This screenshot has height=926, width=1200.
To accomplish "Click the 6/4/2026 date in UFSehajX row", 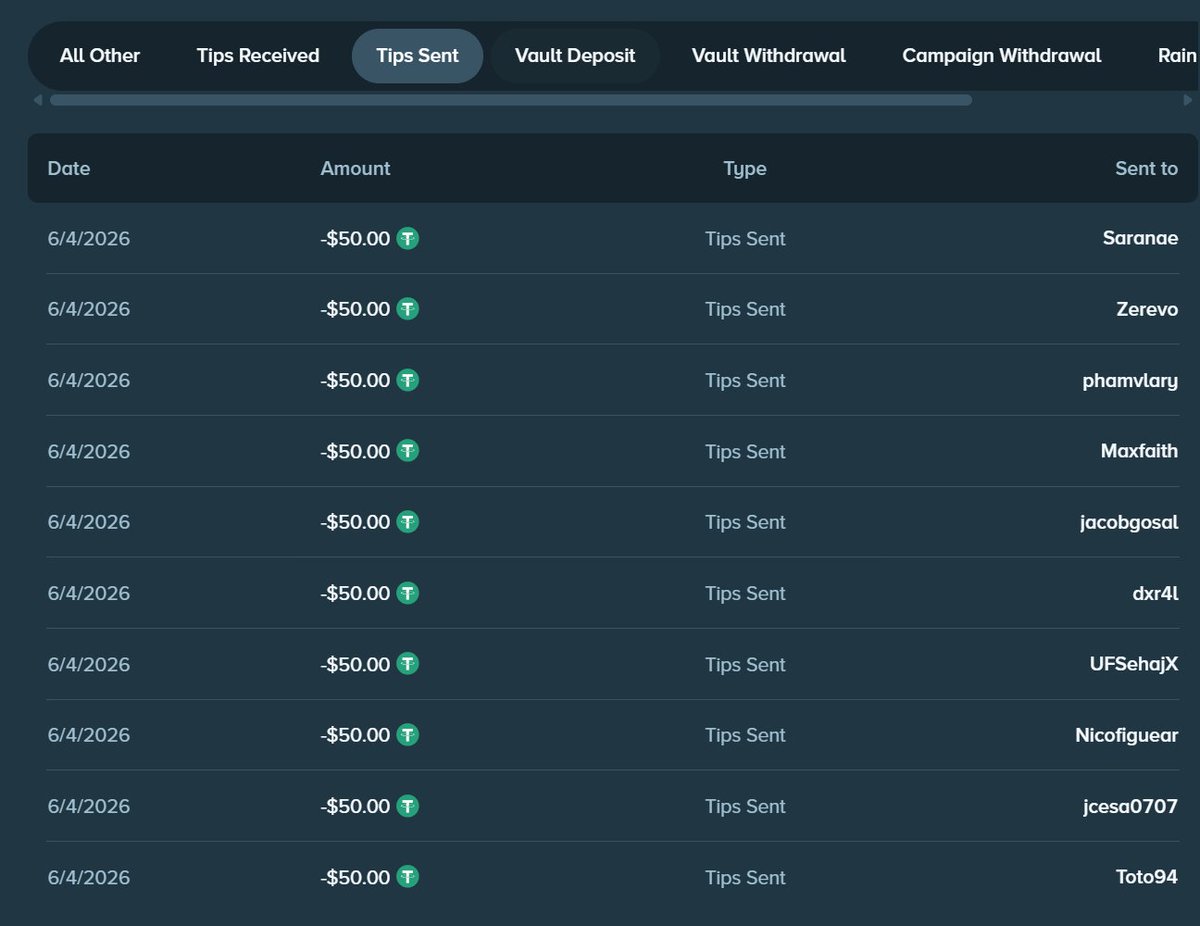I will [x=89, y=664].
